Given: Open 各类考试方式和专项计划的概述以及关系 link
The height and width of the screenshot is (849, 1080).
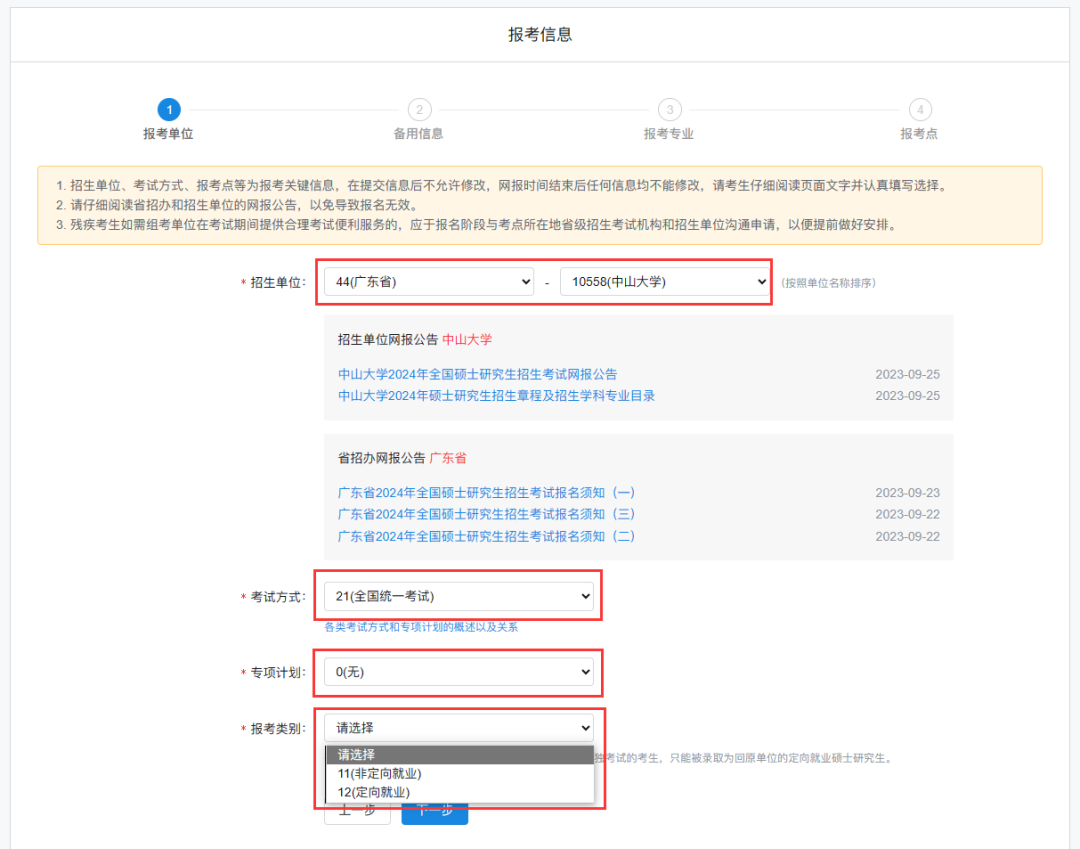Looking at the screenshot, I should (421, 627).
